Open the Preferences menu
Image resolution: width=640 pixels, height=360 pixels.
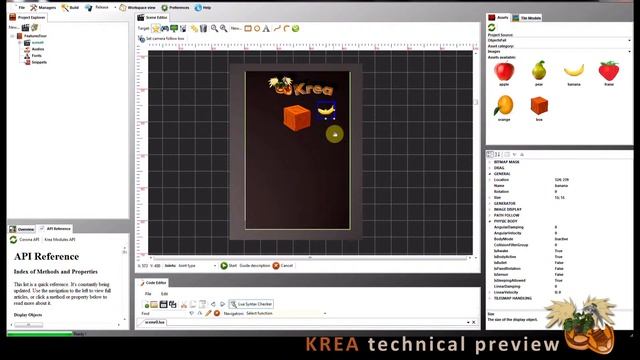[176, 8]
